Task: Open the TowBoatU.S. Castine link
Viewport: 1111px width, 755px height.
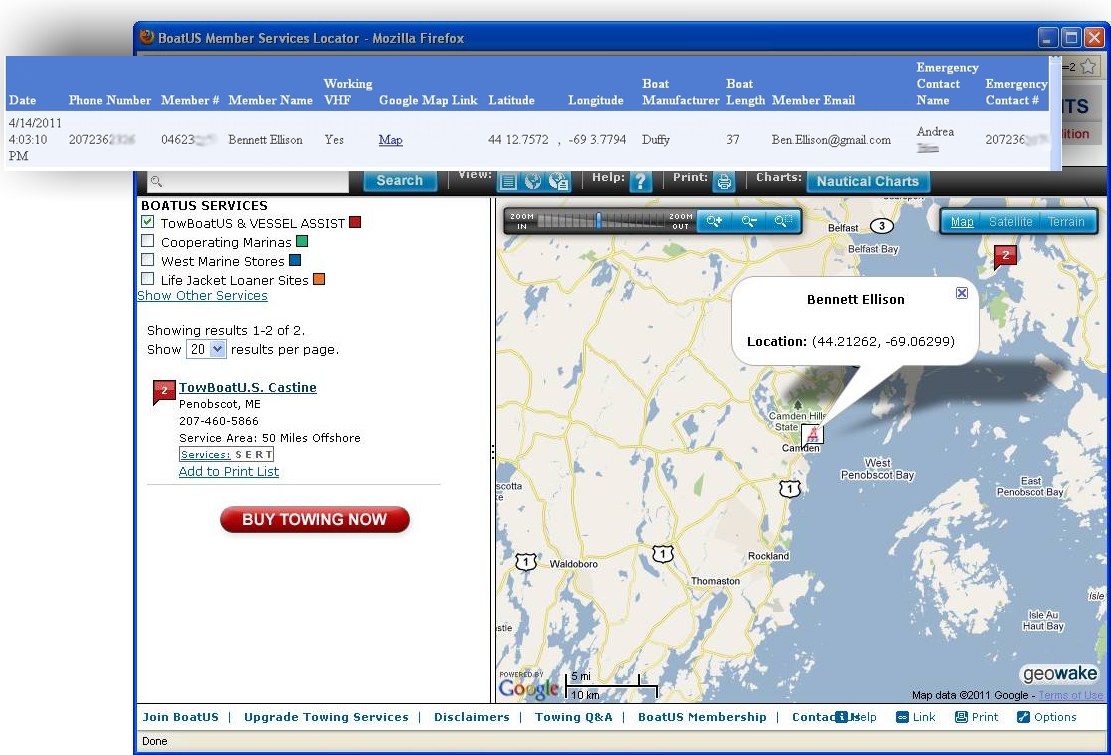Action: pos(247,387)
